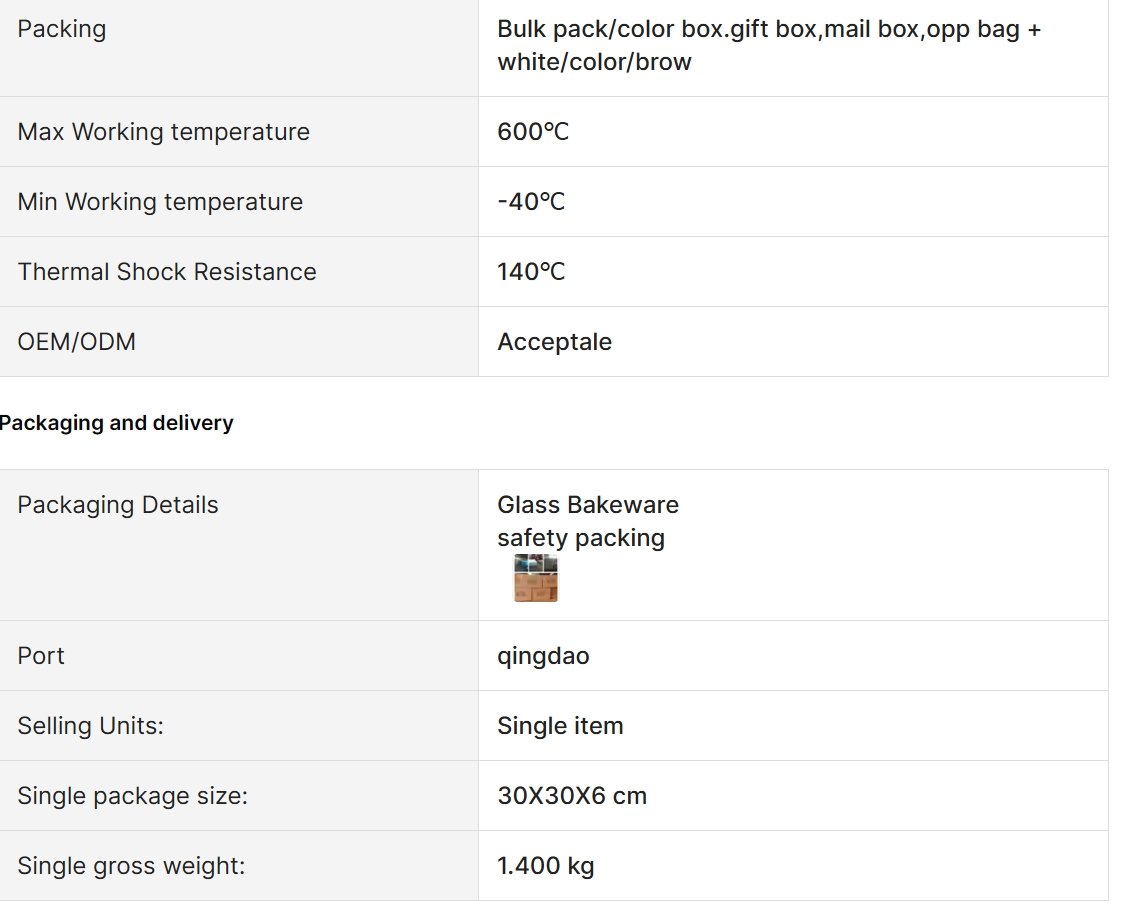Click the Single item value
This screenshot has height=910, width=1128.
tap(560, 726)
